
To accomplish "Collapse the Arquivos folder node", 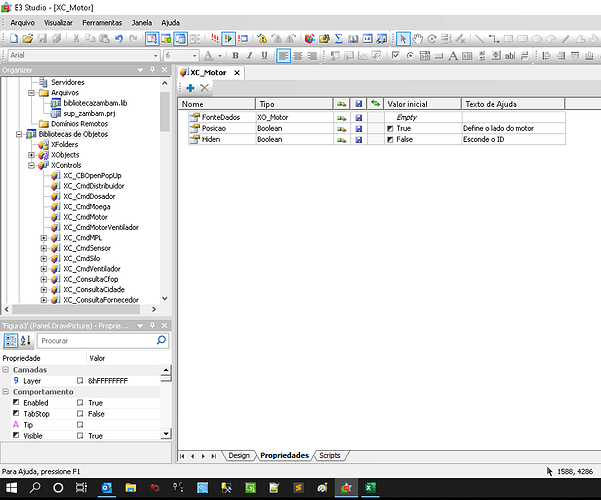I will (31, 93).
